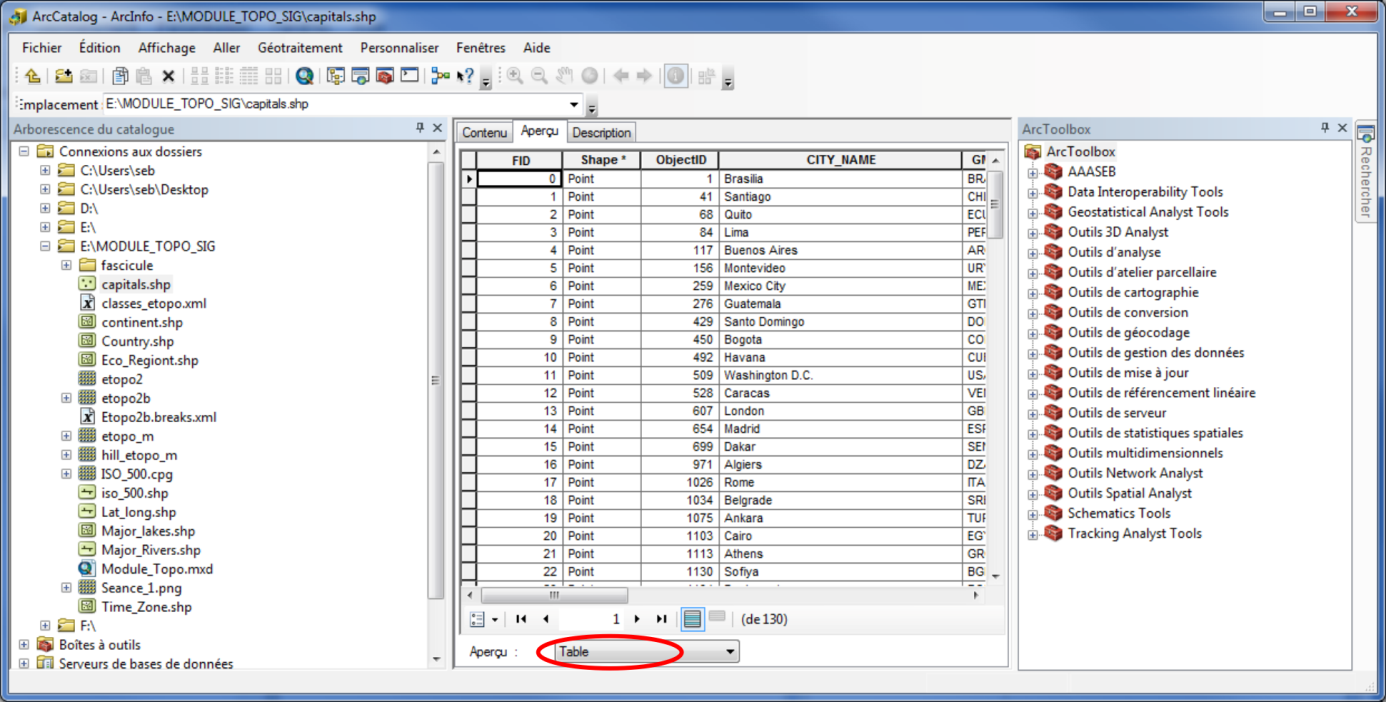This screenshot has width=1386, height=702.
Task: Open the ModelBuilder window icon
Action: (x=440, y=76)
